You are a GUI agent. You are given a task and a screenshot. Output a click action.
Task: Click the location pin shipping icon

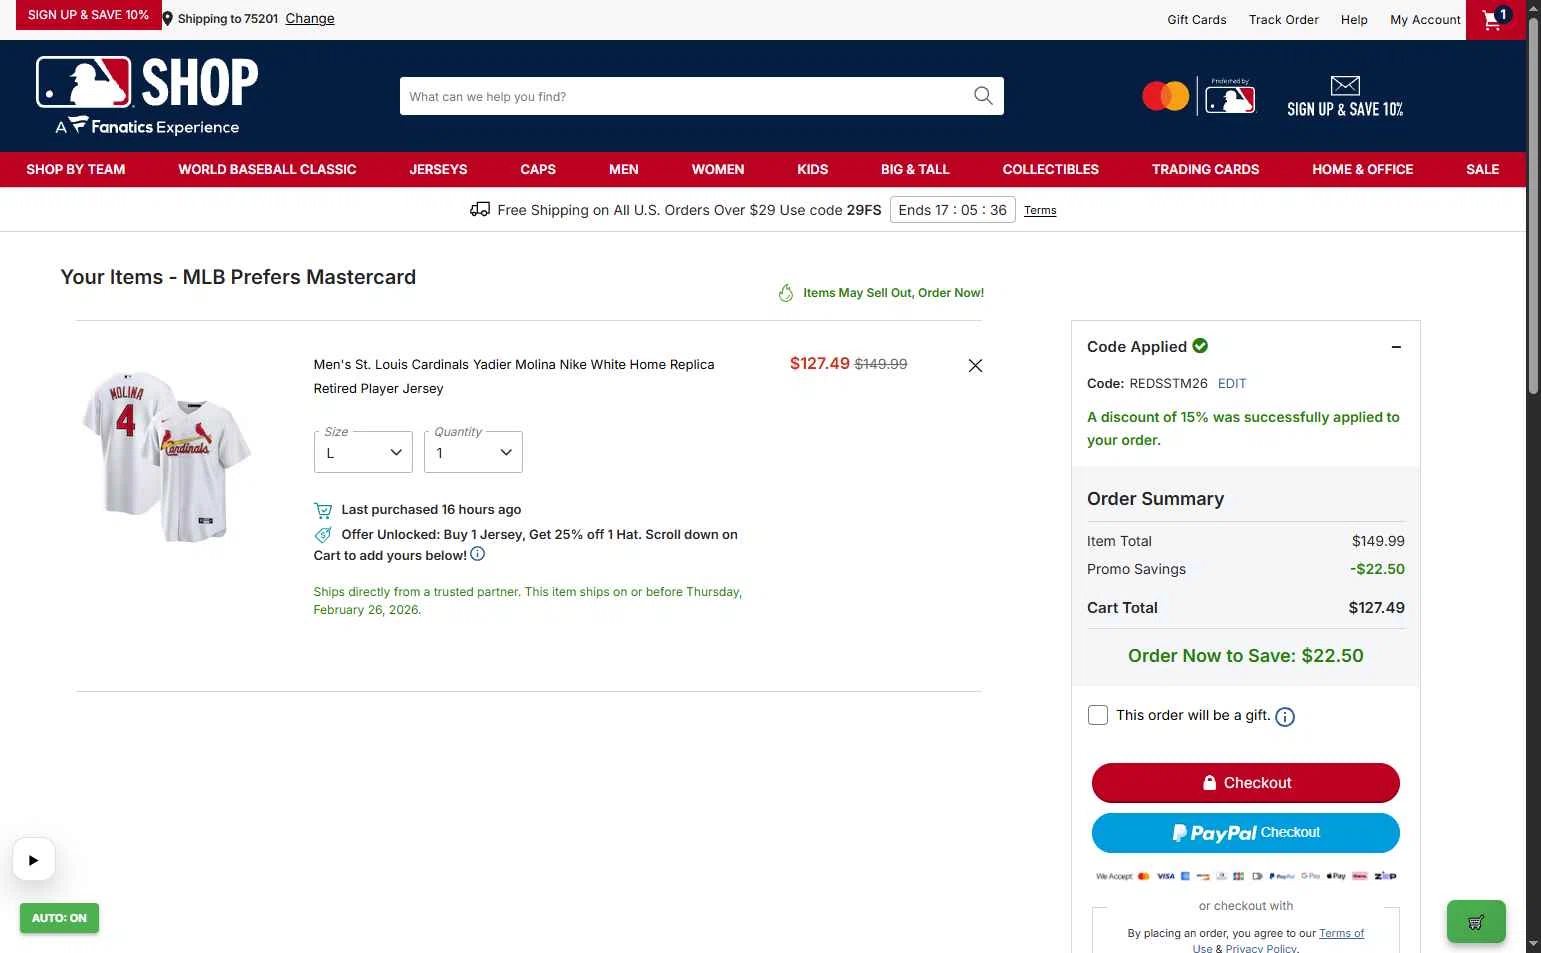(168, 19)
